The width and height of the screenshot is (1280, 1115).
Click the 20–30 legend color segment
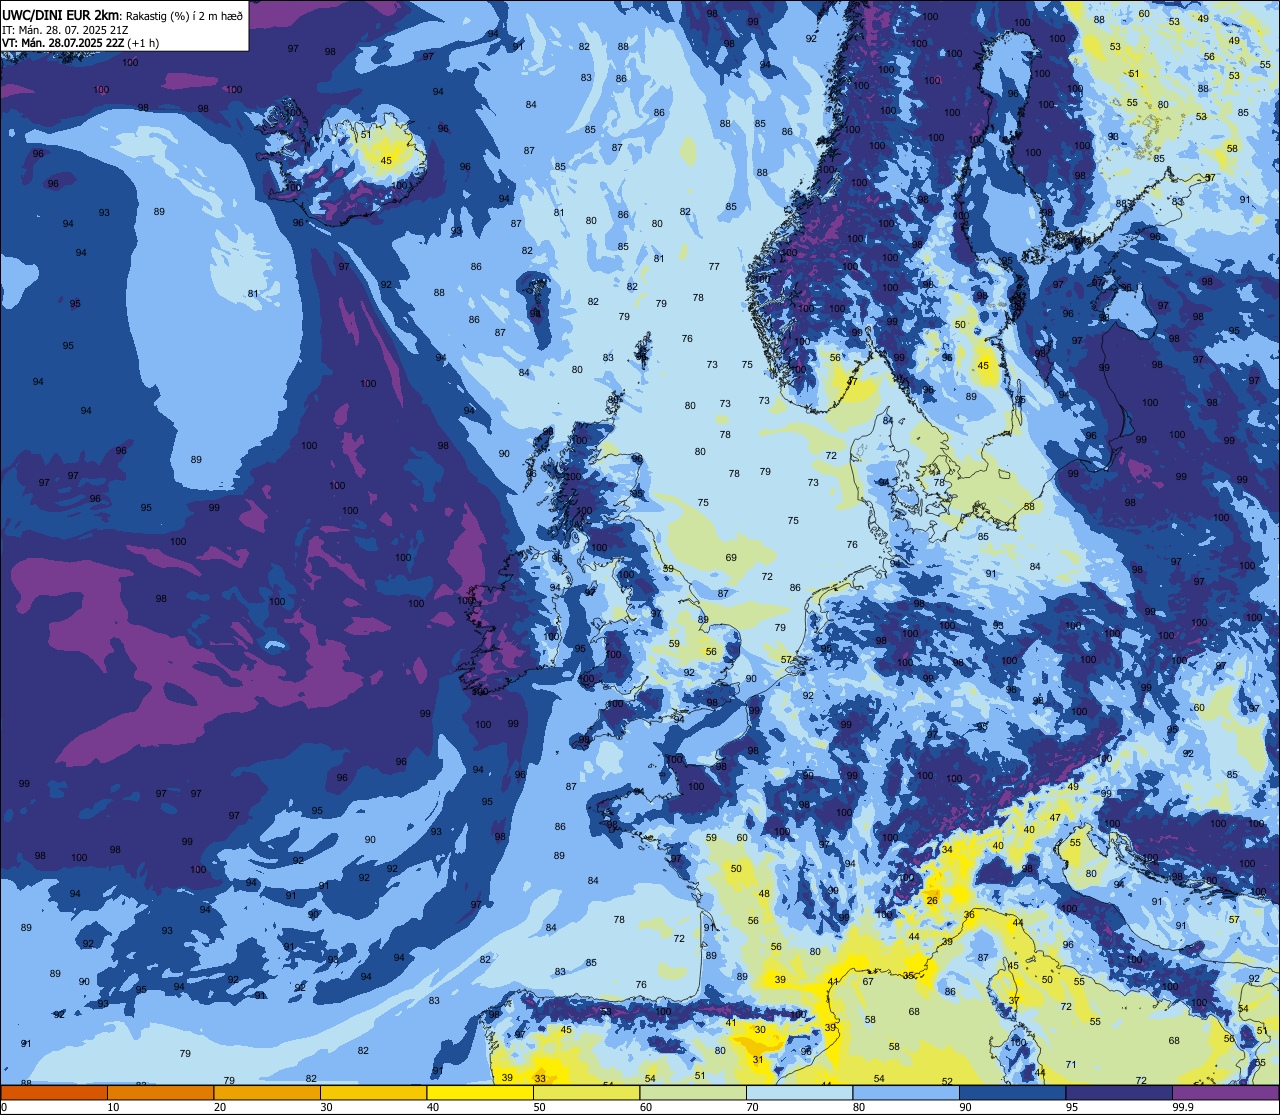267,1092
